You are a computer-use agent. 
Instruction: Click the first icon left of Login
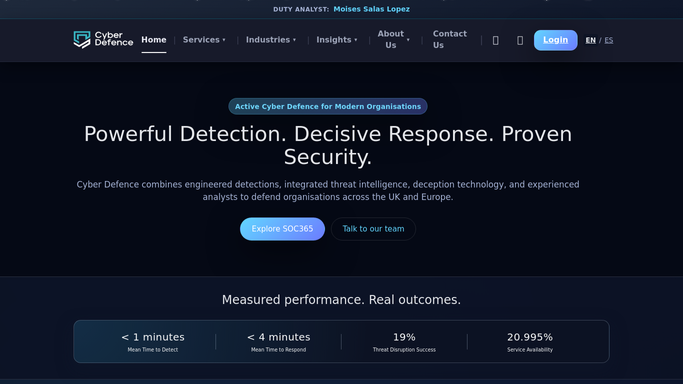click(x=496, y=40)
